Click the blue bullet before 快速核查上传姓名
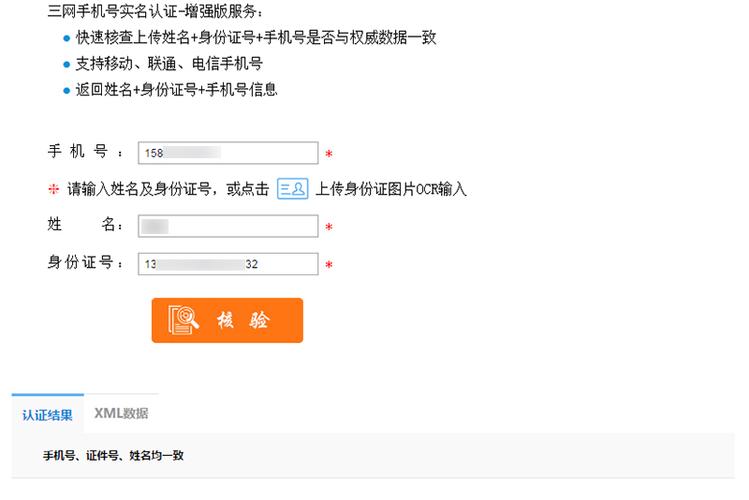Viewport: 749px width, 500px height. pos(66,39)
